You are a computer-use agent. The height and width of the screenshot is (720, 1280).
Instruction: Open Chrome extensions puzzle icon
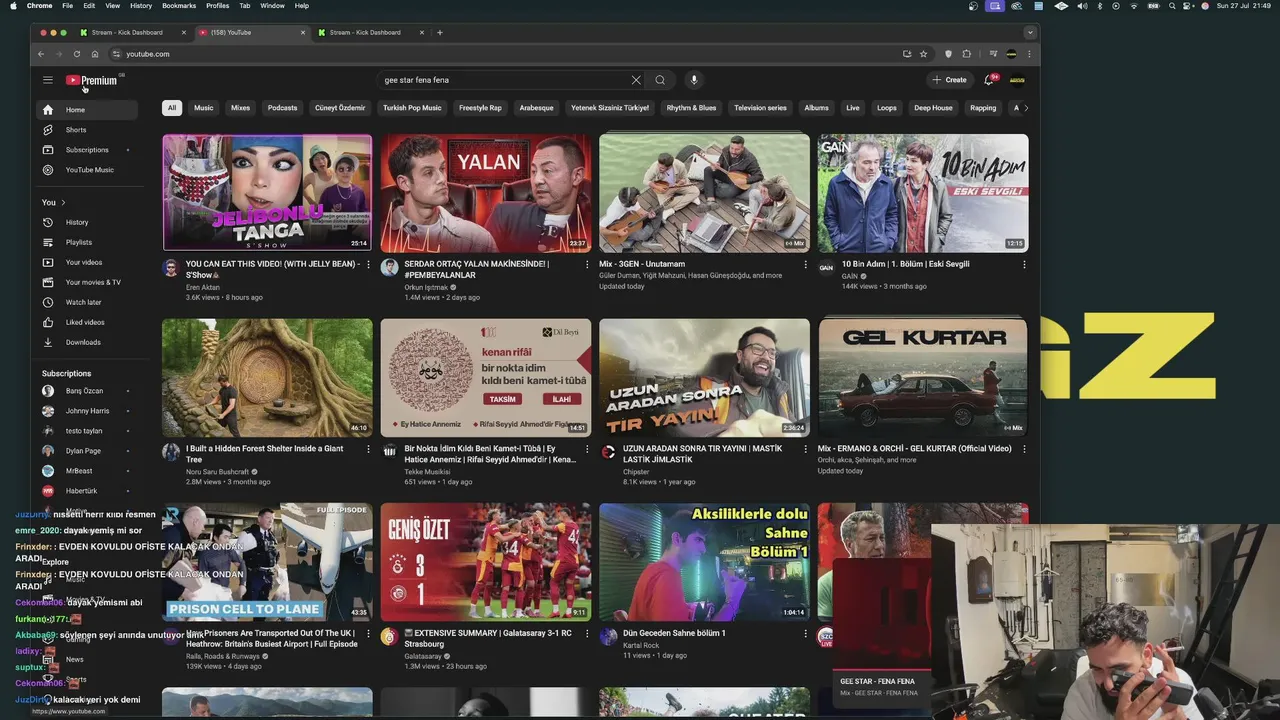pos(967,54)
